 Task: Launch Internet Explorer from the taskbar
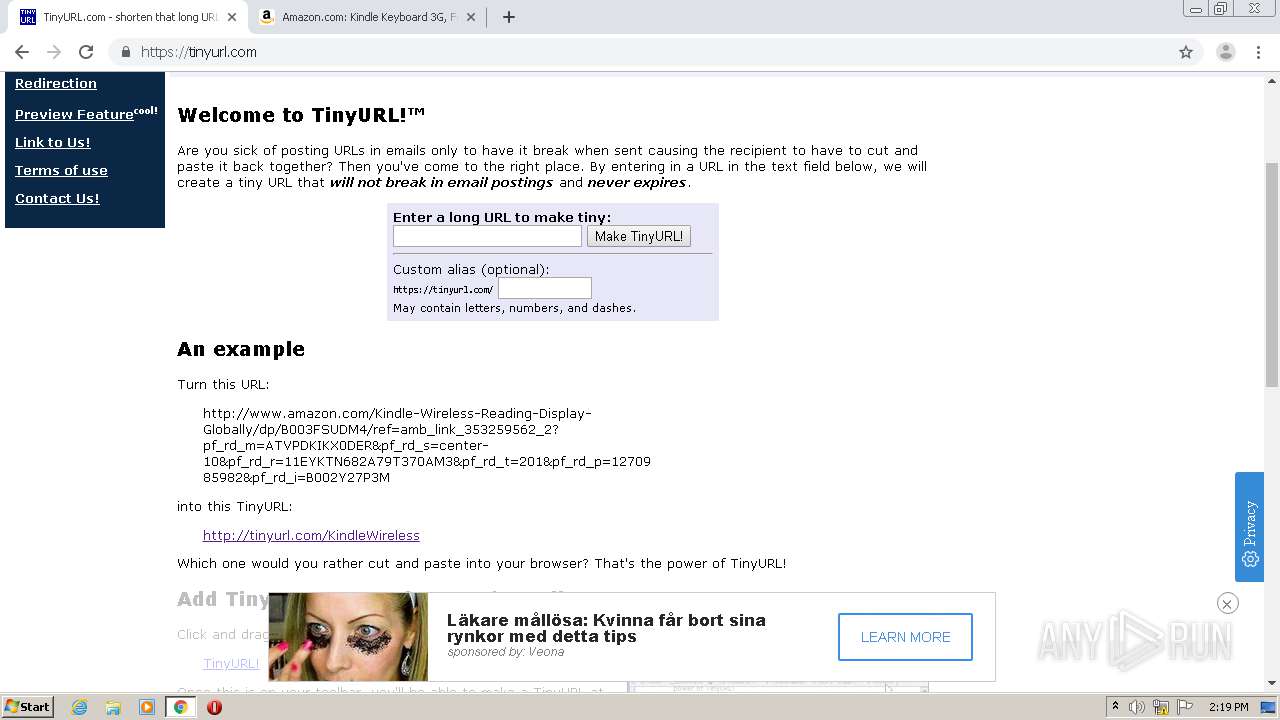tap(79, 707)
